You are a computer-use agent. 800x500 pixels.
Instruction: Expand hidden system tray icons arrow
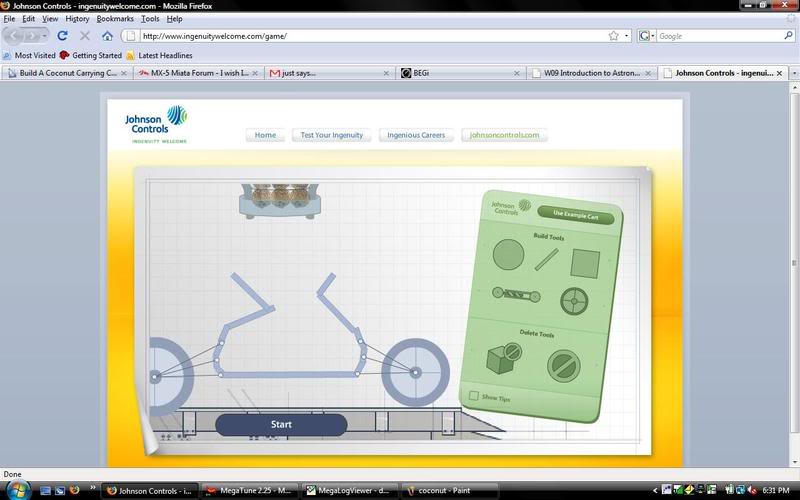coord(655,490)
